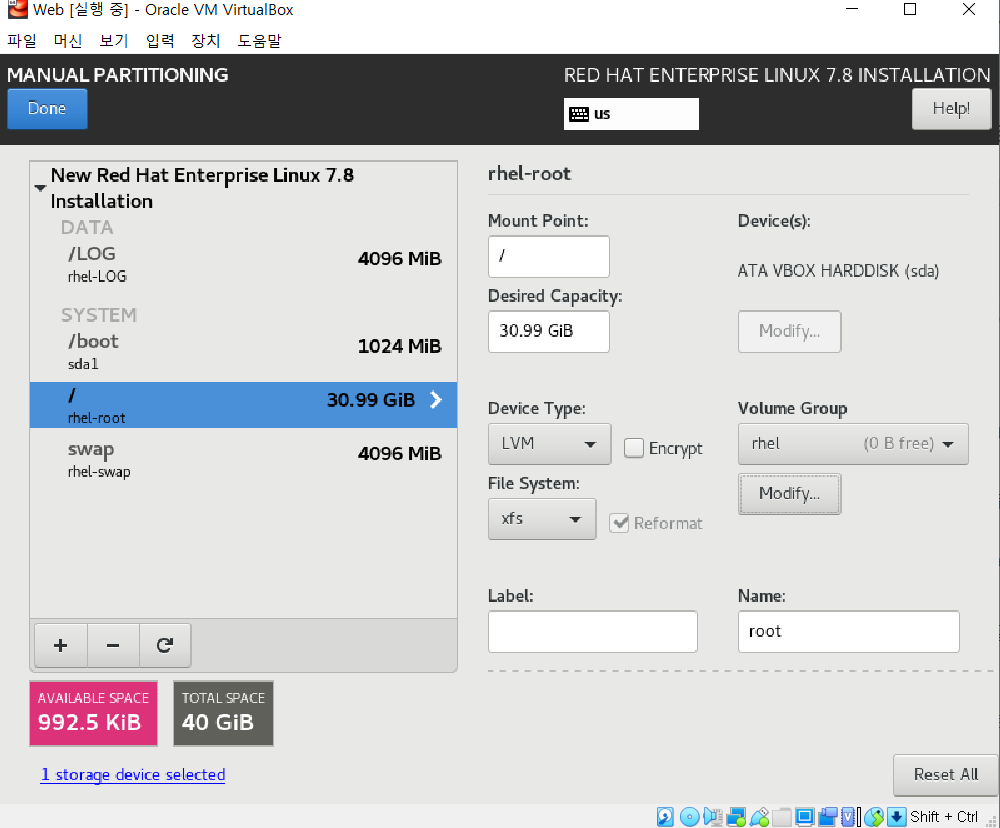Image resolution: width=1000 pixels, height=828 pixels.
Task: Click the us keyboard layout indicator
Action: coord(631,114)
